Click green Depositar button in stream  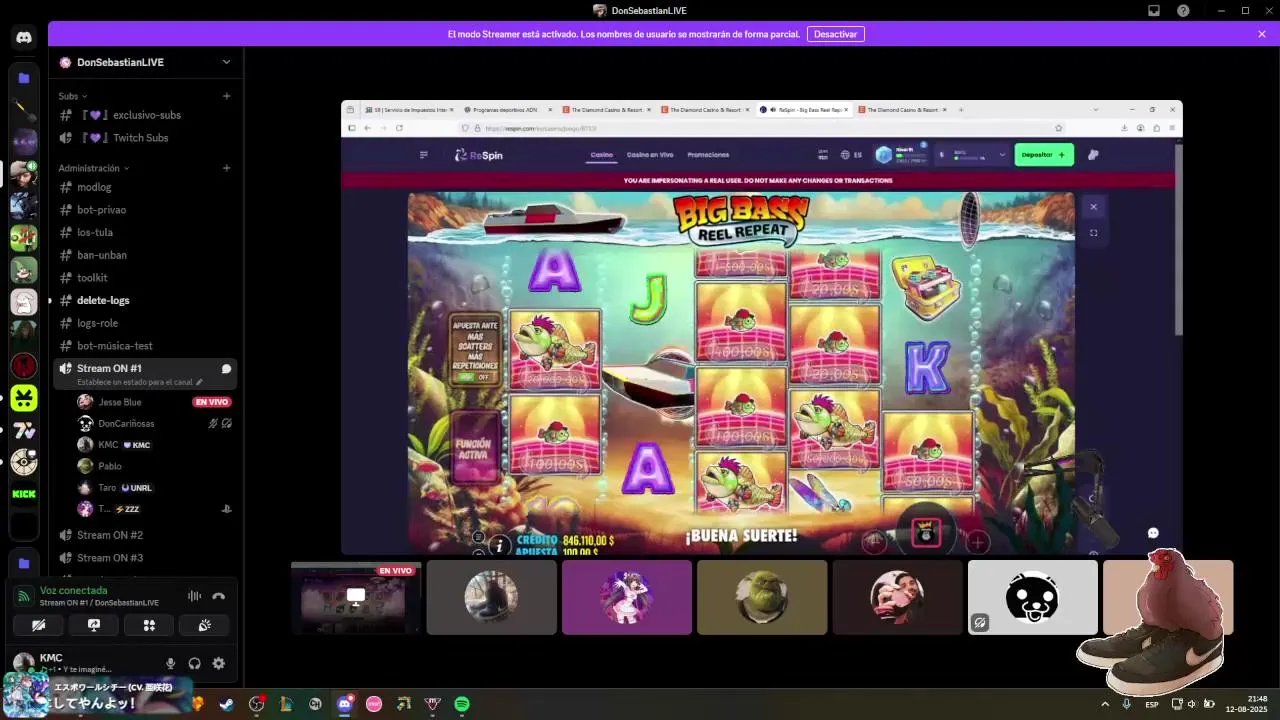[x=1044, y=155]
